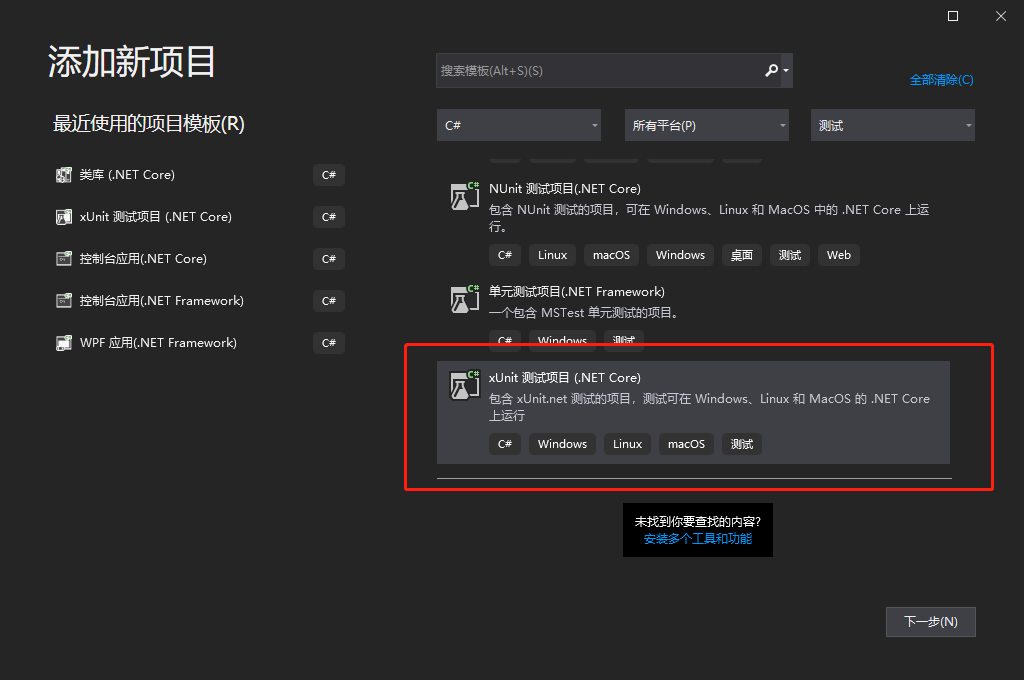Click macOS tag under xUnit template

coord(686,444)
